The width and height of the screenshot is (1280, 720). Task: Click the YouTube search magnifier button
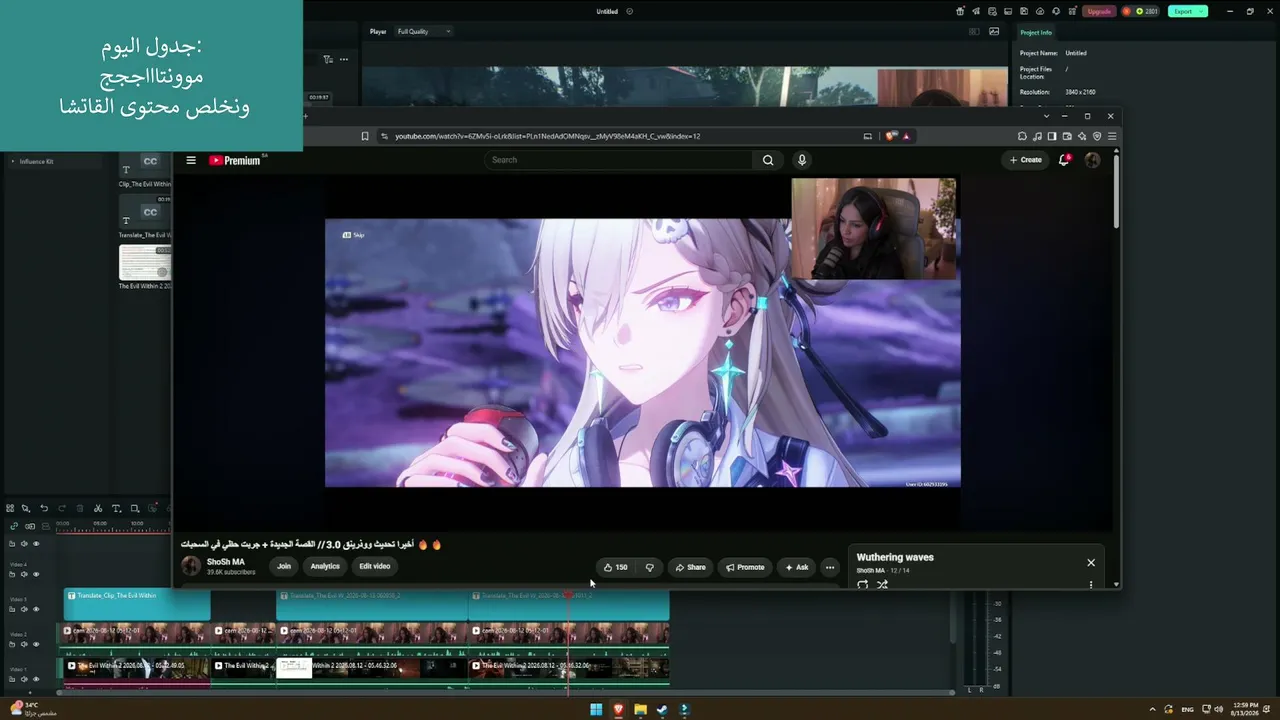(x=768, y=160)
